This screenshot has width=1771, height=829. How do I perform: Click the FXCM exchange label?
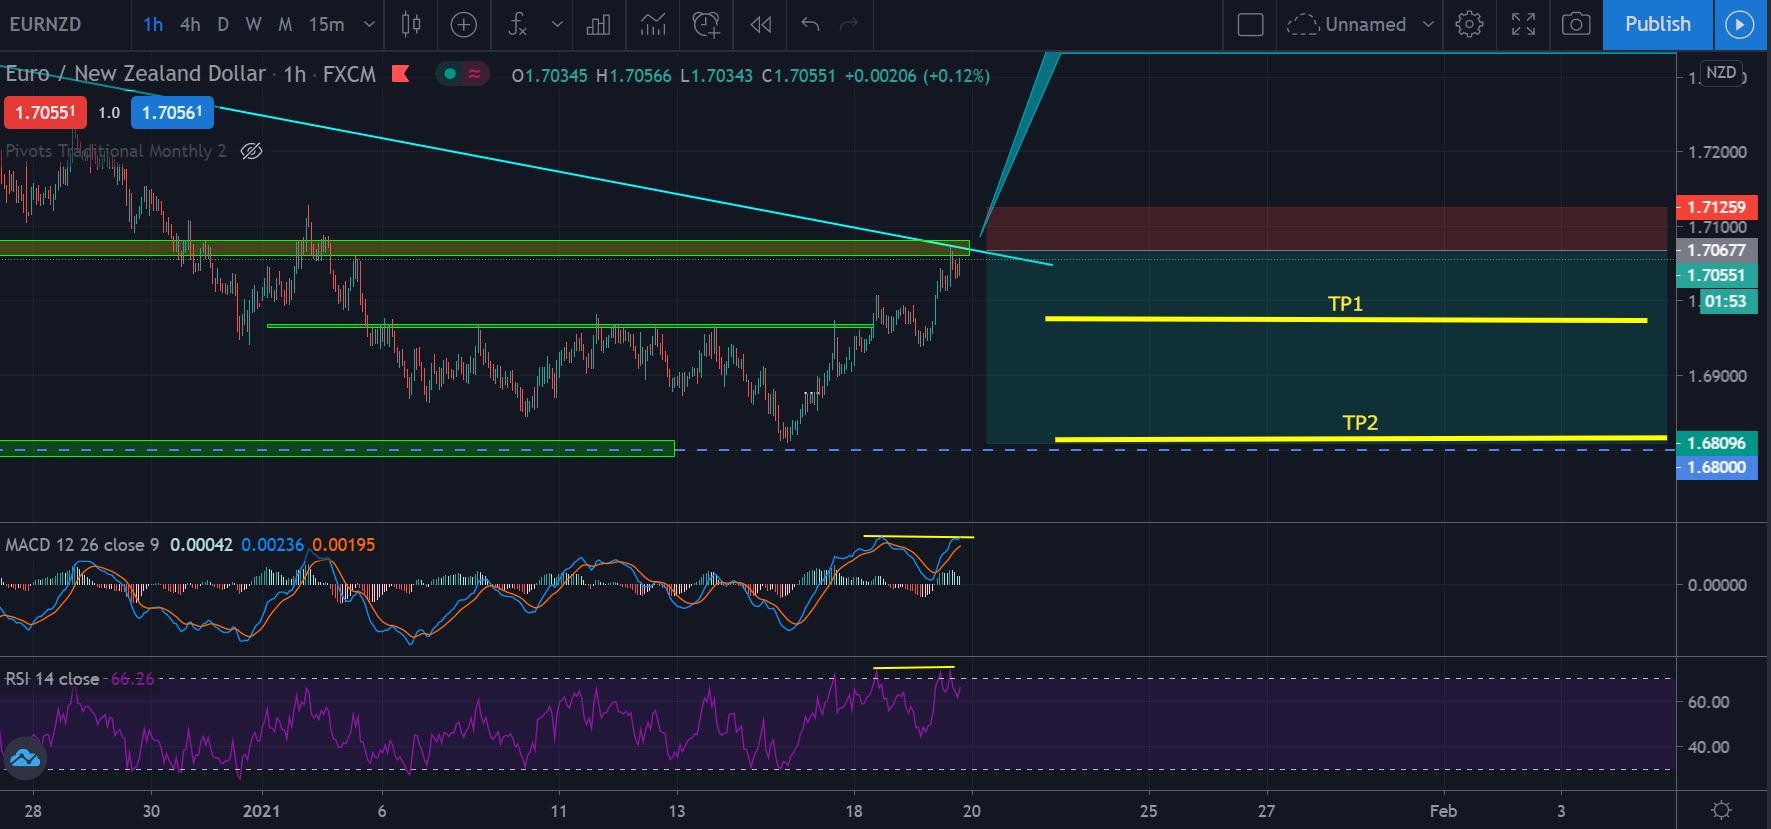(349, 74)
